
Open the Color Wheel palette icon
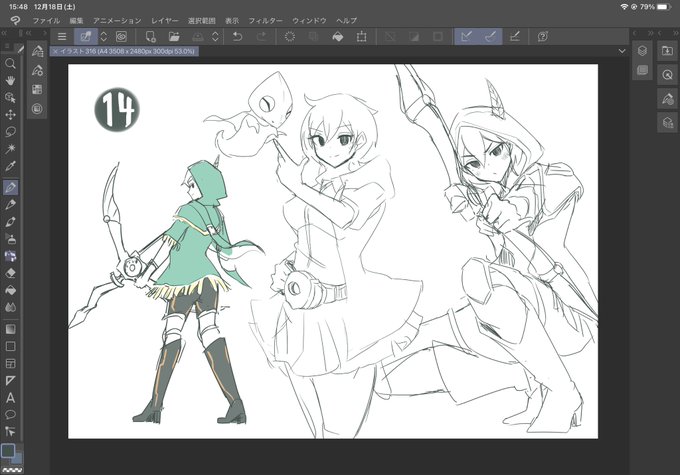[x=37, y=108]
